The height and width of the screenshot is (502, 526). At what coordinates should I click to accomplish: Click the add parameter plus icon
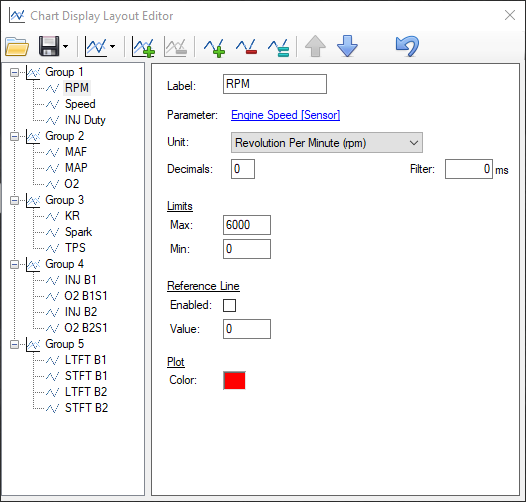point(214,47)
